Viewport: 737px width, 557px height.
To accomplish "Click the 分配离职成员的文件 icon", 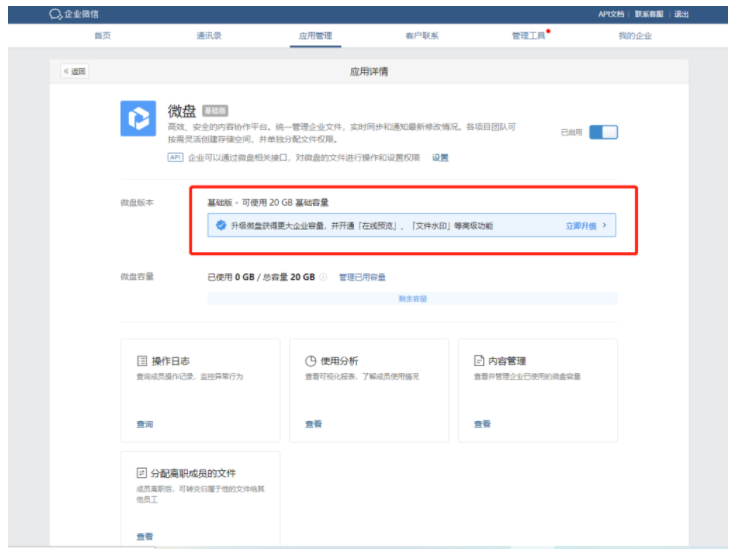I will (141, 473).
